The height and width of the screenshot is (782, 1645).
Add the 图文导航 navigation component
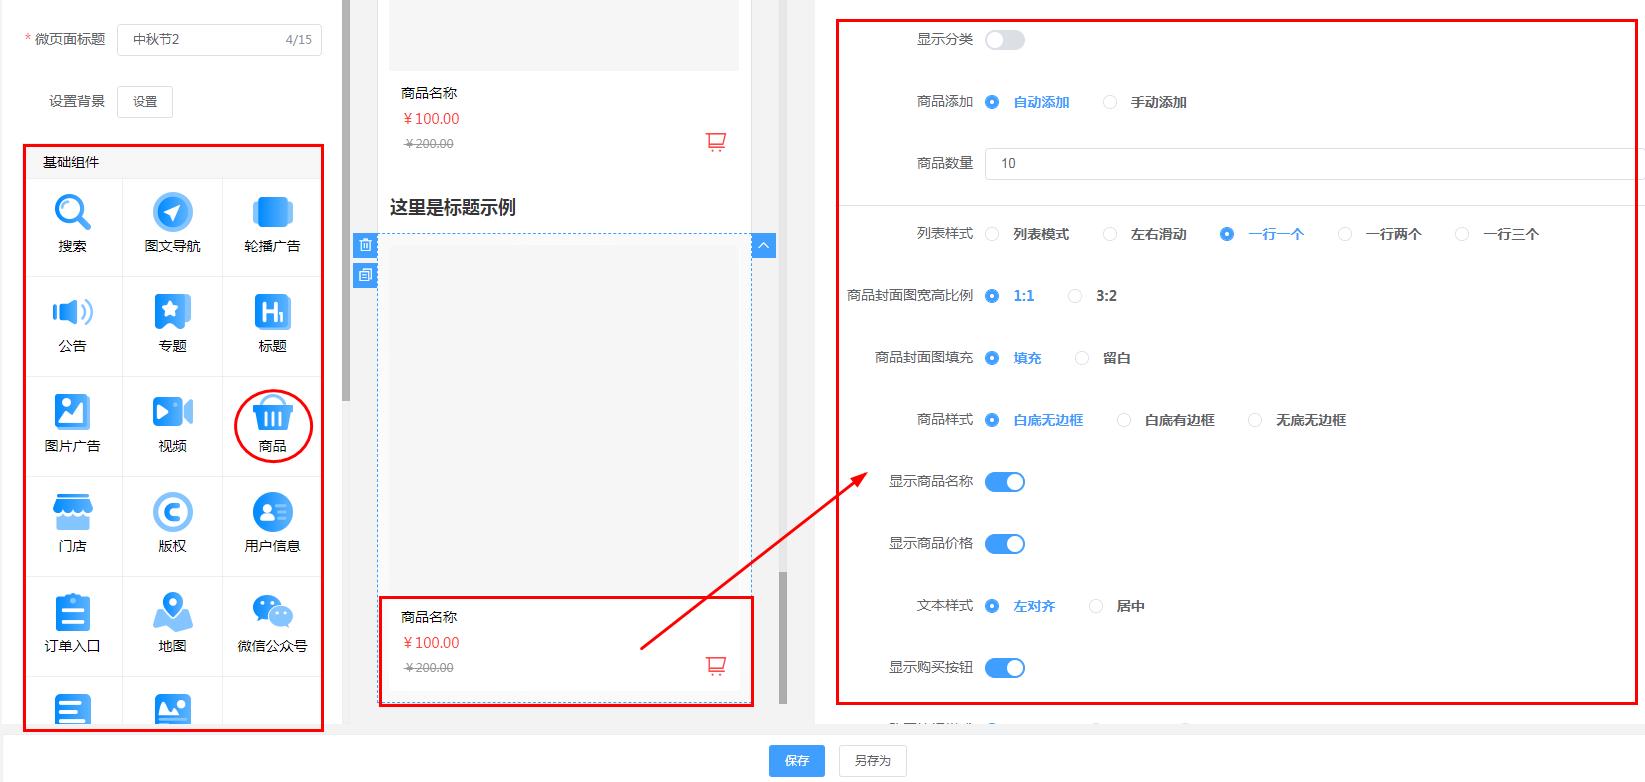pyautogui.click(x=172, y=227)
